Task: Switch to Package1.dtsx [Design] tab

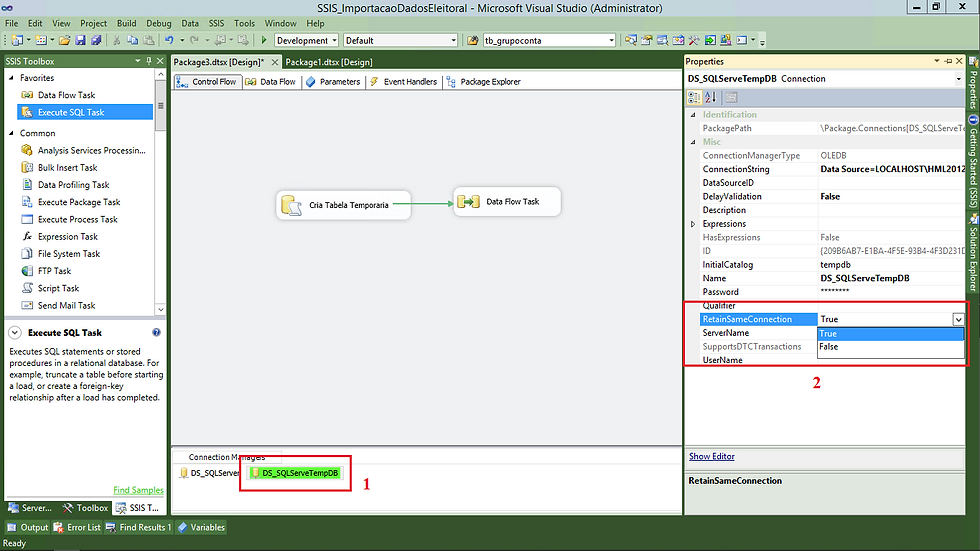Action: tap(329, 62)
